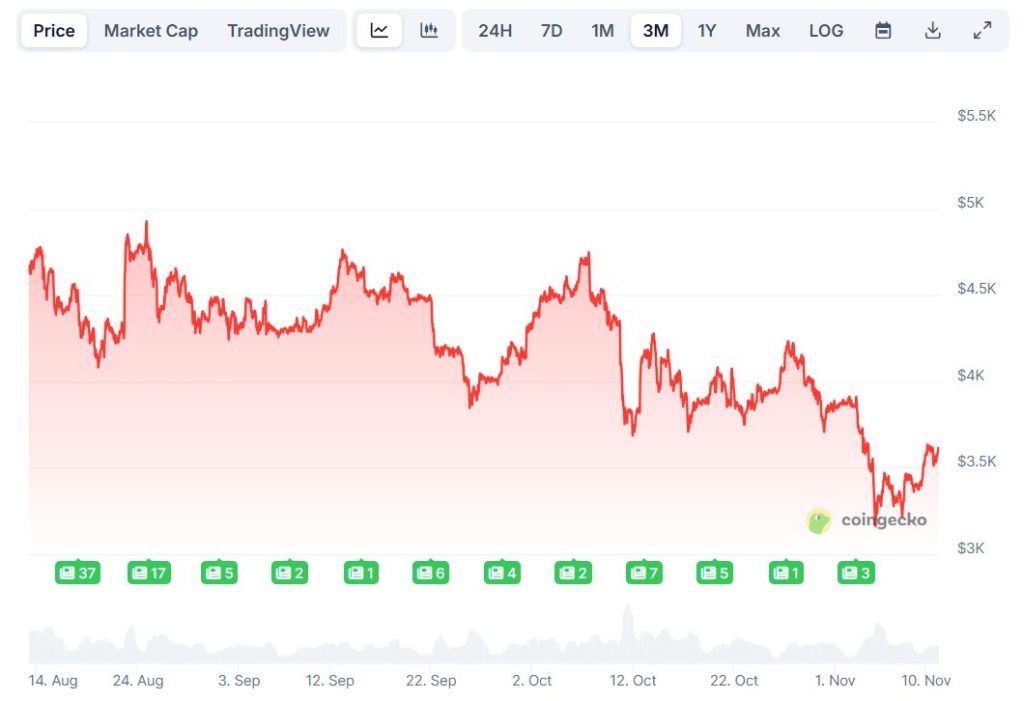Open the calendar date picker icon
1024x701 pixels.
tap(883, 30)
